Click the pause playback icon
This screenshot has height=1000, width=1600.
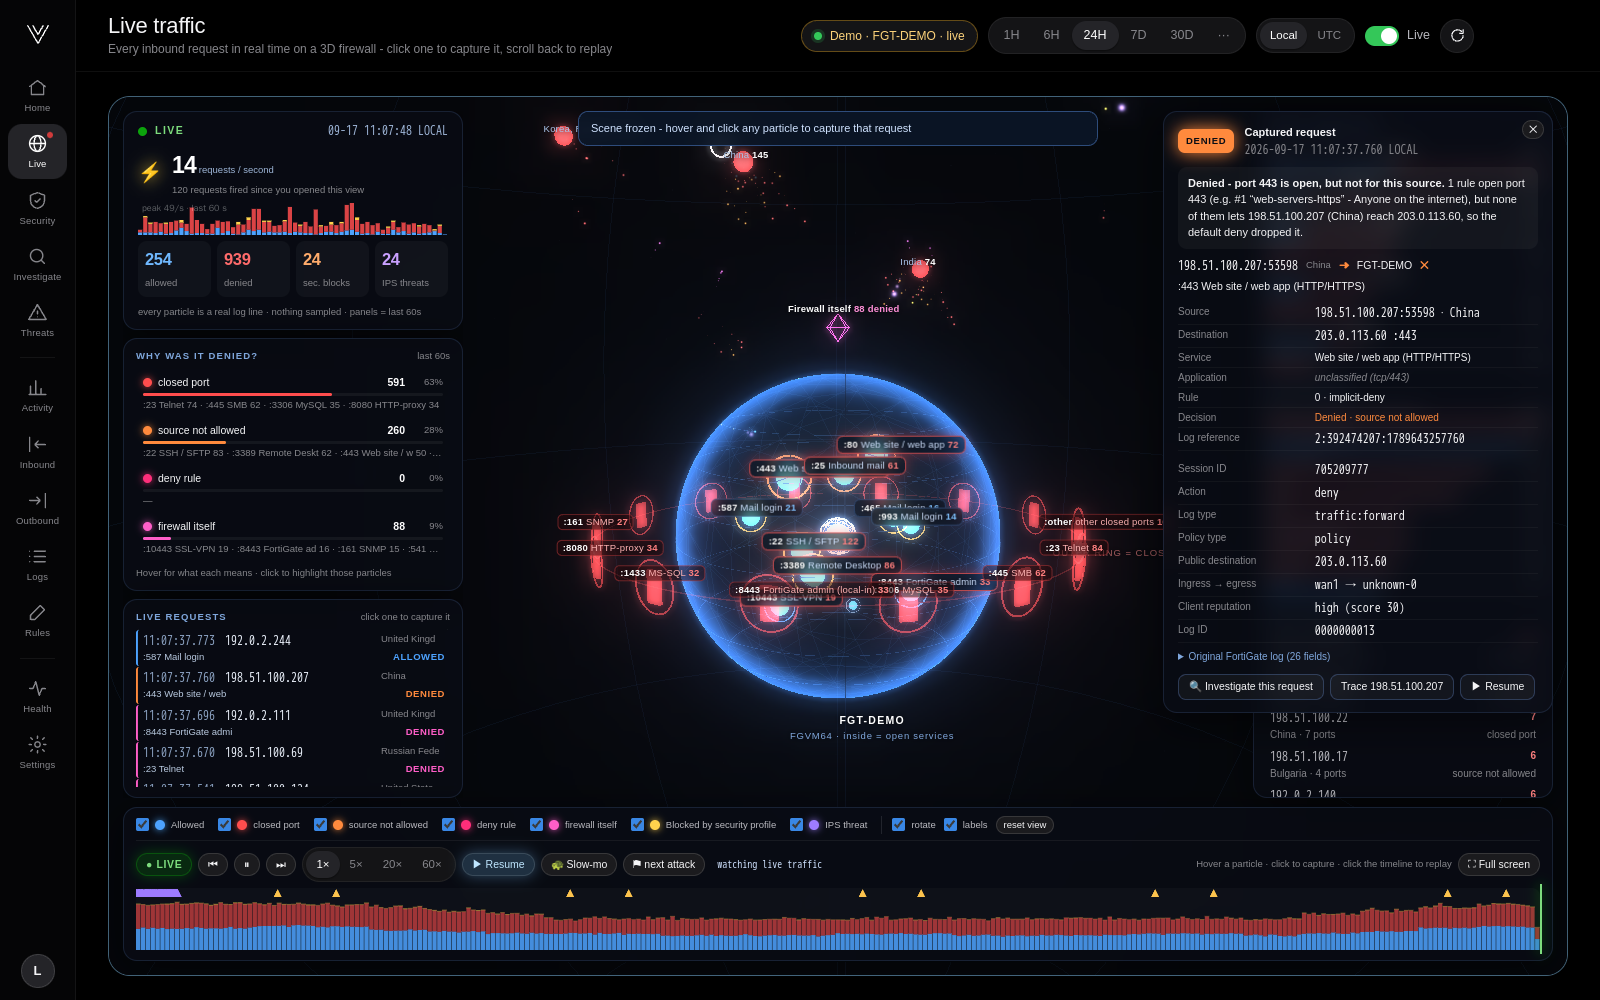coord(247,864)
